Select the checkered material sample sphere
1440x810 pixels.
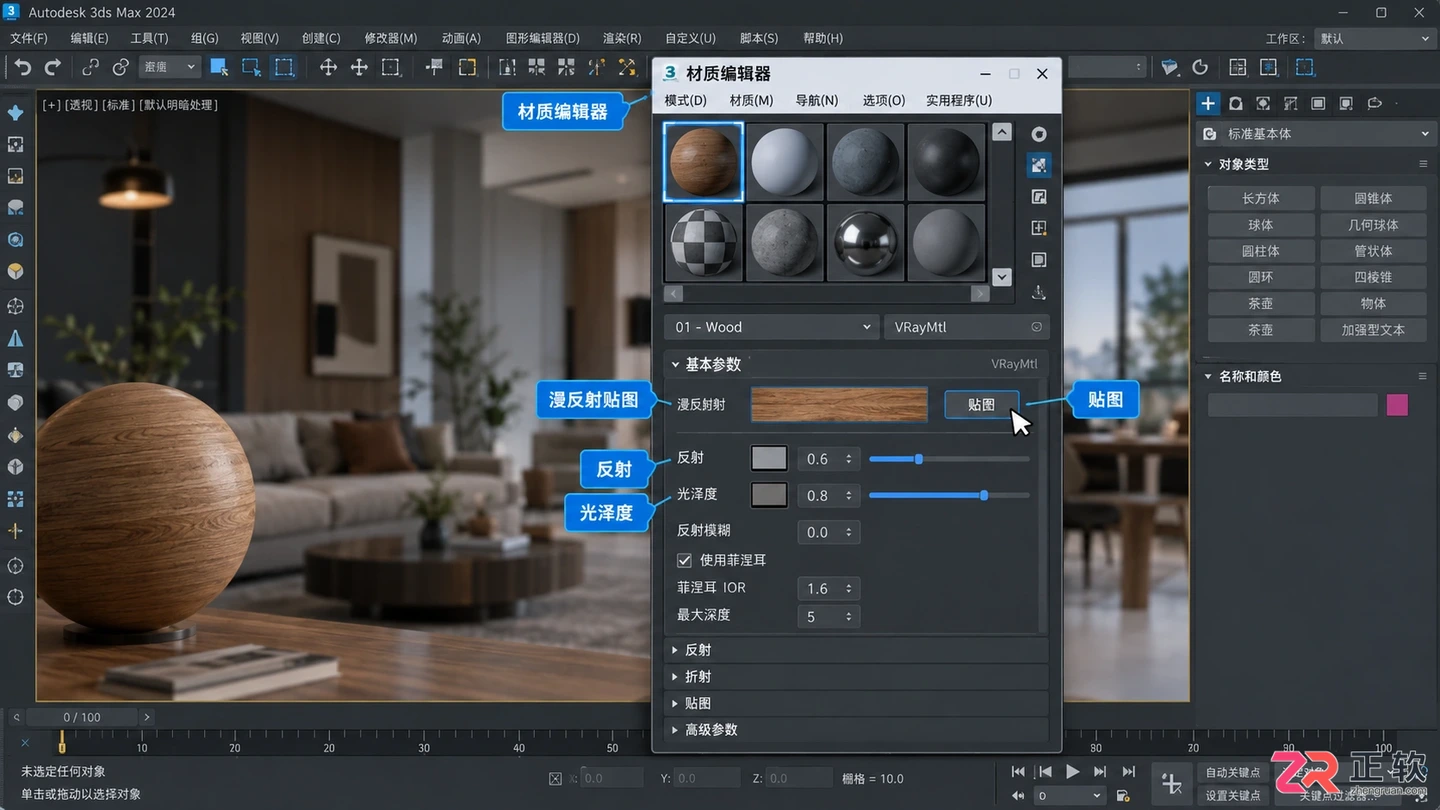(x=703, y=243)
